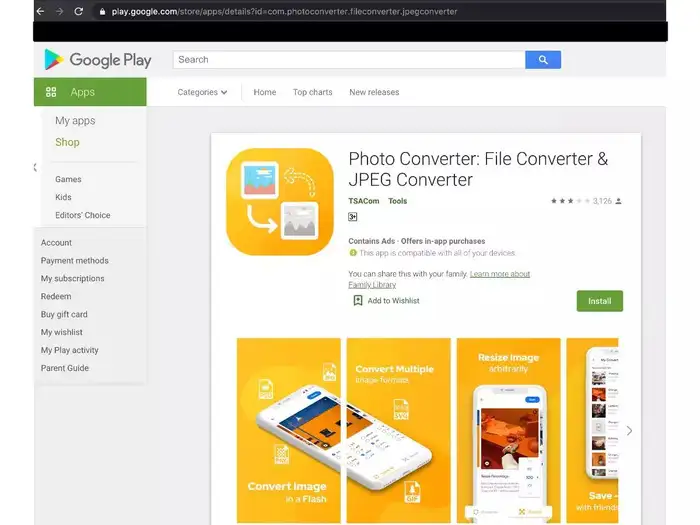The height and width of the screenshot is (525, 700).
Task: Expand the Categories dropdown
Action: pos(202,92)
